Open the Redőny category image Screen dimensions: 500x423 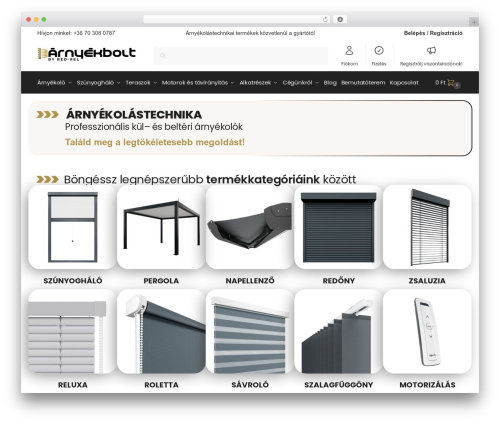[x=339, y=227]
